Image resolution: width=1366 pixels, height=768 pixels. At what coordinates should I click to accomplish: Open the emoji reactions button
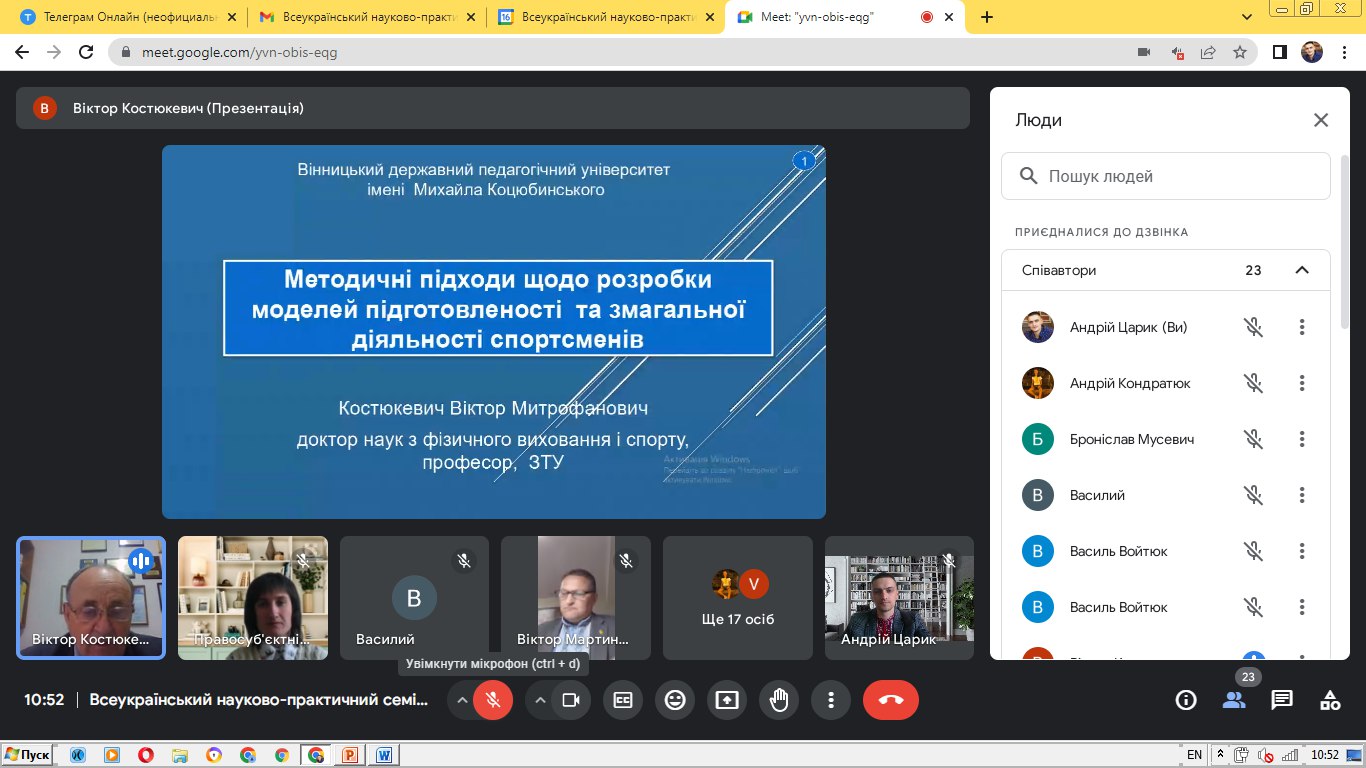click(675, 700)
